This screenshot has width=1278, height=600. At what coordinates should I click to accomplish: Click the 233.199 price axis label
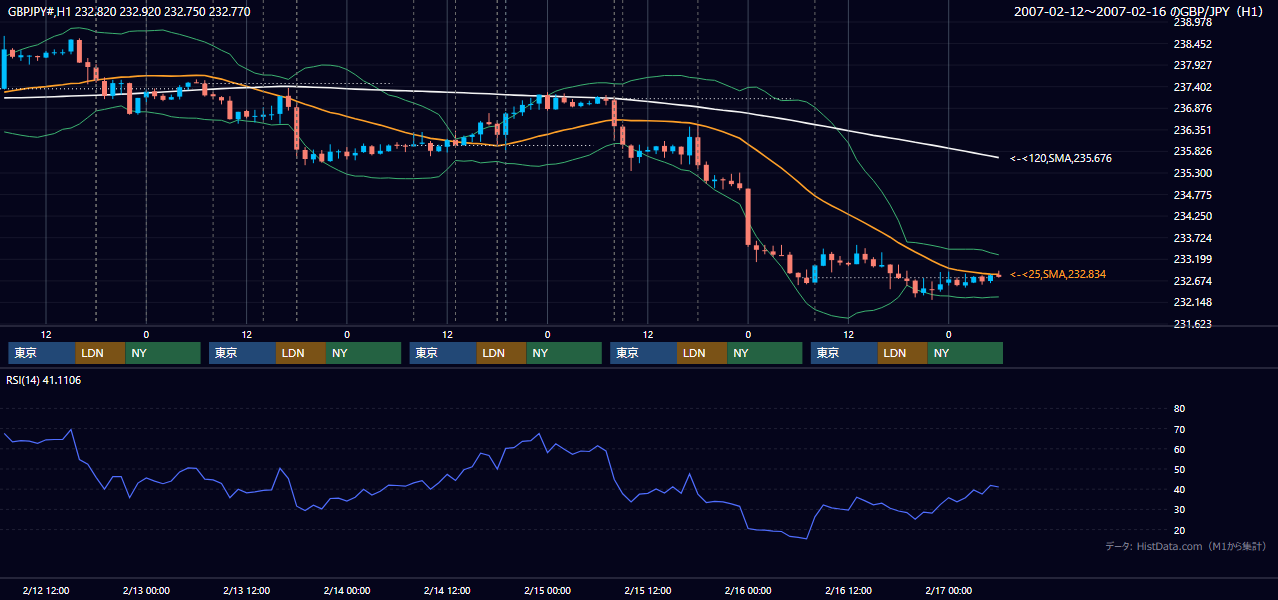1192,259
